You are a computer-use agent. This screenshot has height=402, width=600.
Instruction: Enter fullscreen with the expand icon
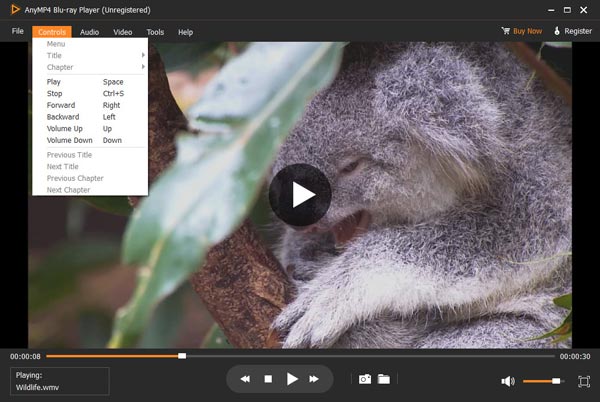click(x=584, y=381)
